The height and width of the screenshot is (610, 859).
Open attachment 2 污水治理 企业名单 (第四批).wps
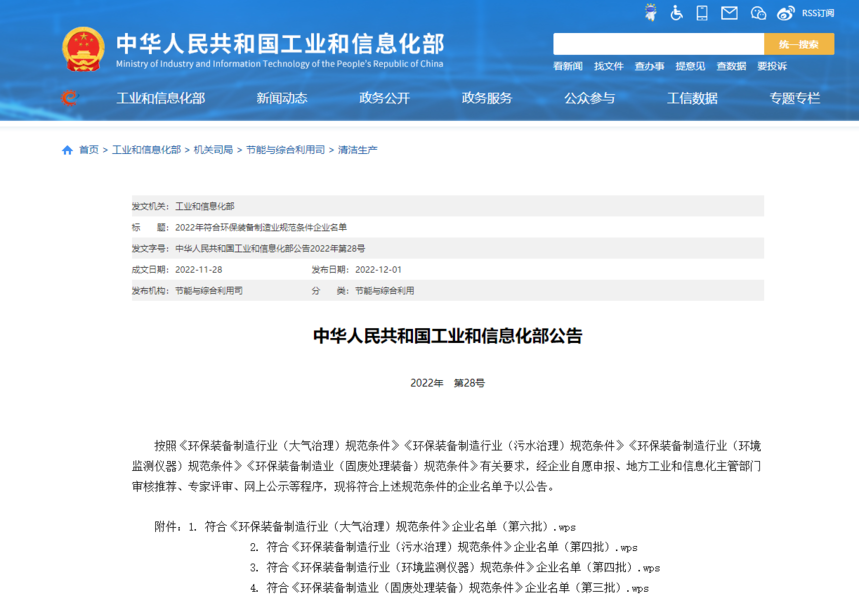click(x=452, y=547)
